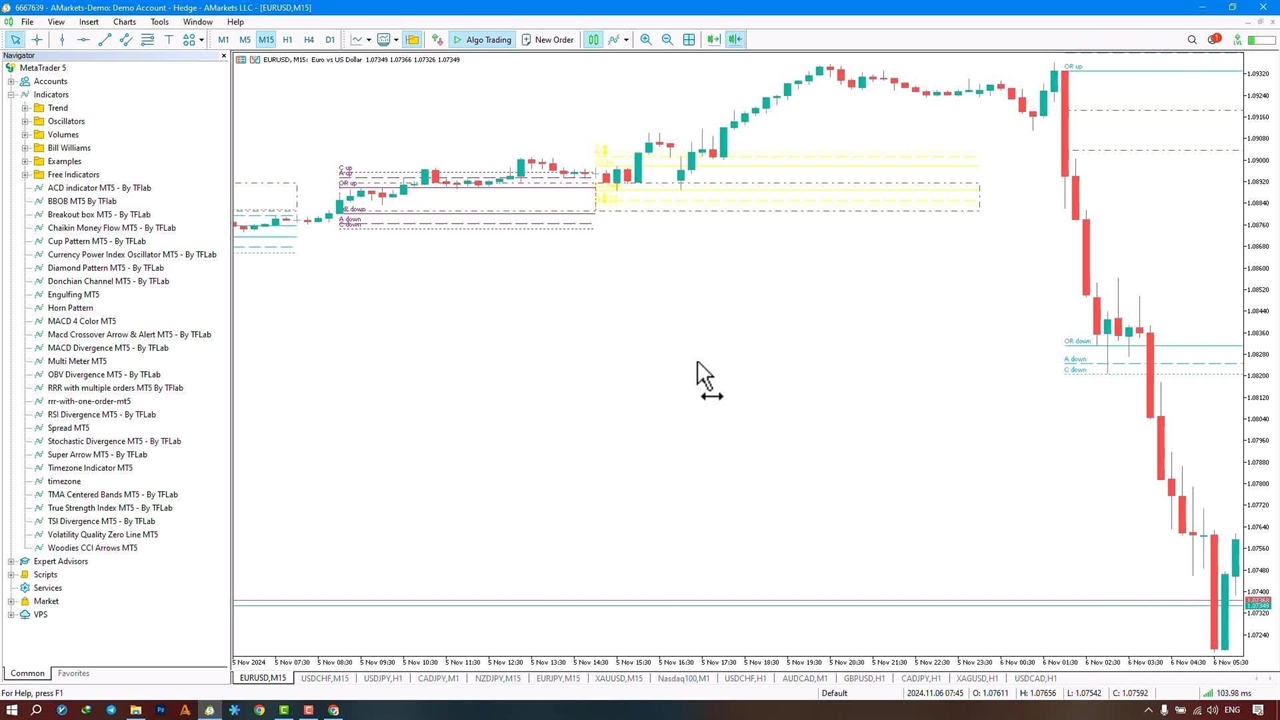Open the account notifications icon
Image resolution: width=1280 pixels, height=720 pixels.
[1214, 40]
